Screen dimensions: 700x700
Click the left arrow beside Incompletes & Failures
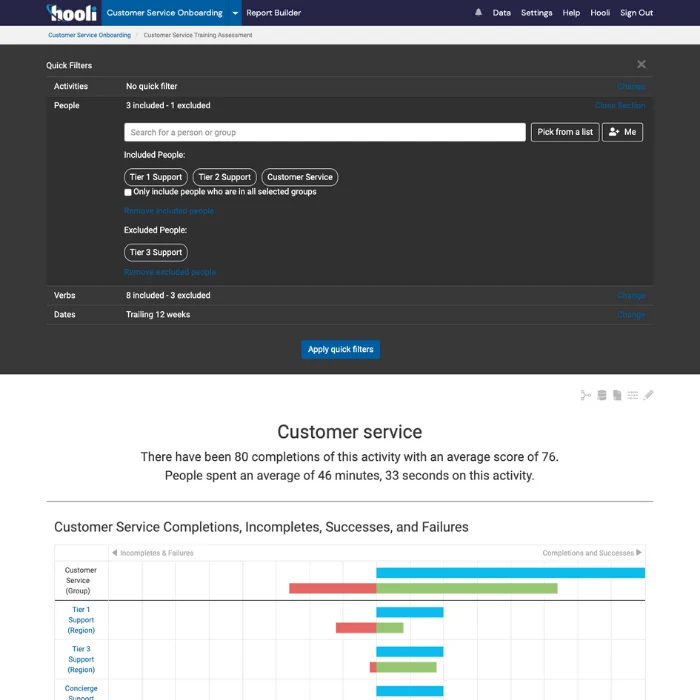[115, 553]
